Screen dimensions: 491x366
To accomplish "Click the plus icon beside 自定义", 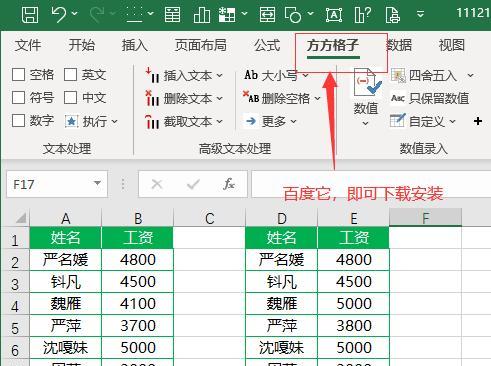I will tap(478, 121).
